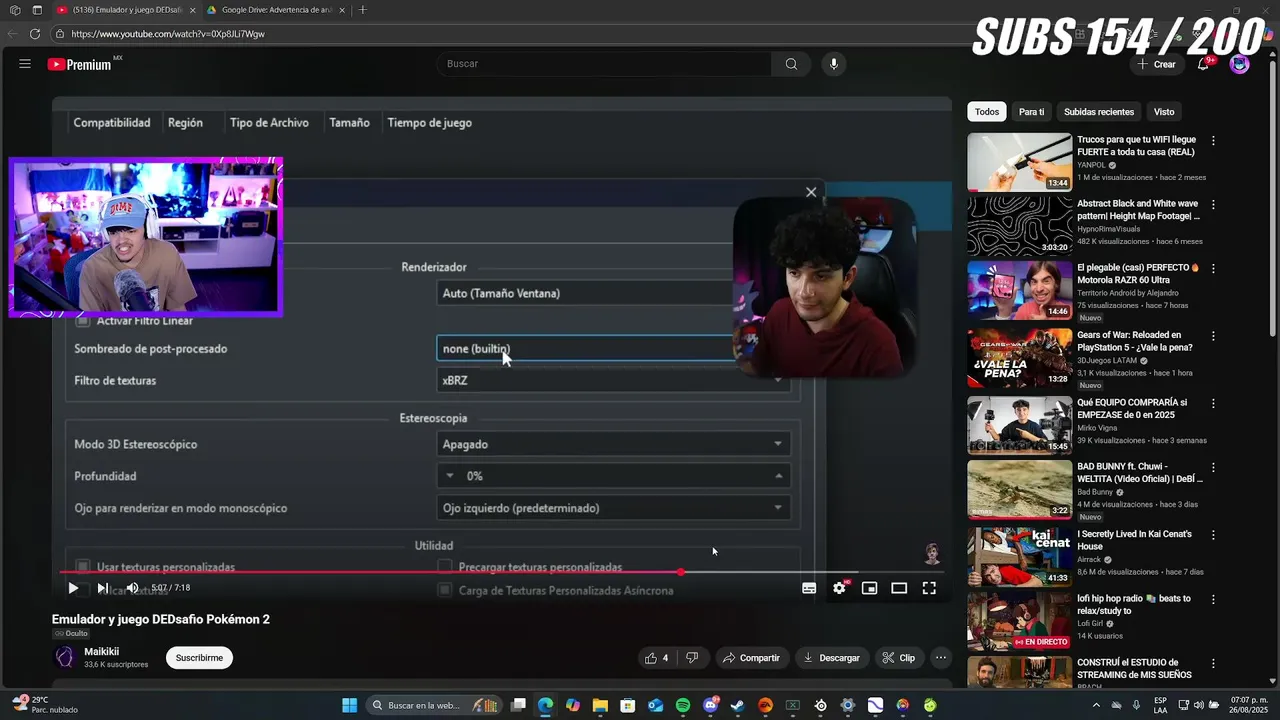The width and height of the screenshot is (1280, 720).
Task: Open Ojo izquierdo (predeterminado) dropdown
Action: click(x=613, y=508)
